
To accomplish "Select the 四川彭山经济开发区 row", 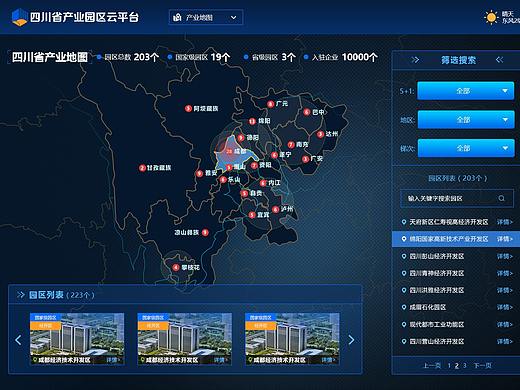I will click(457, 256).
